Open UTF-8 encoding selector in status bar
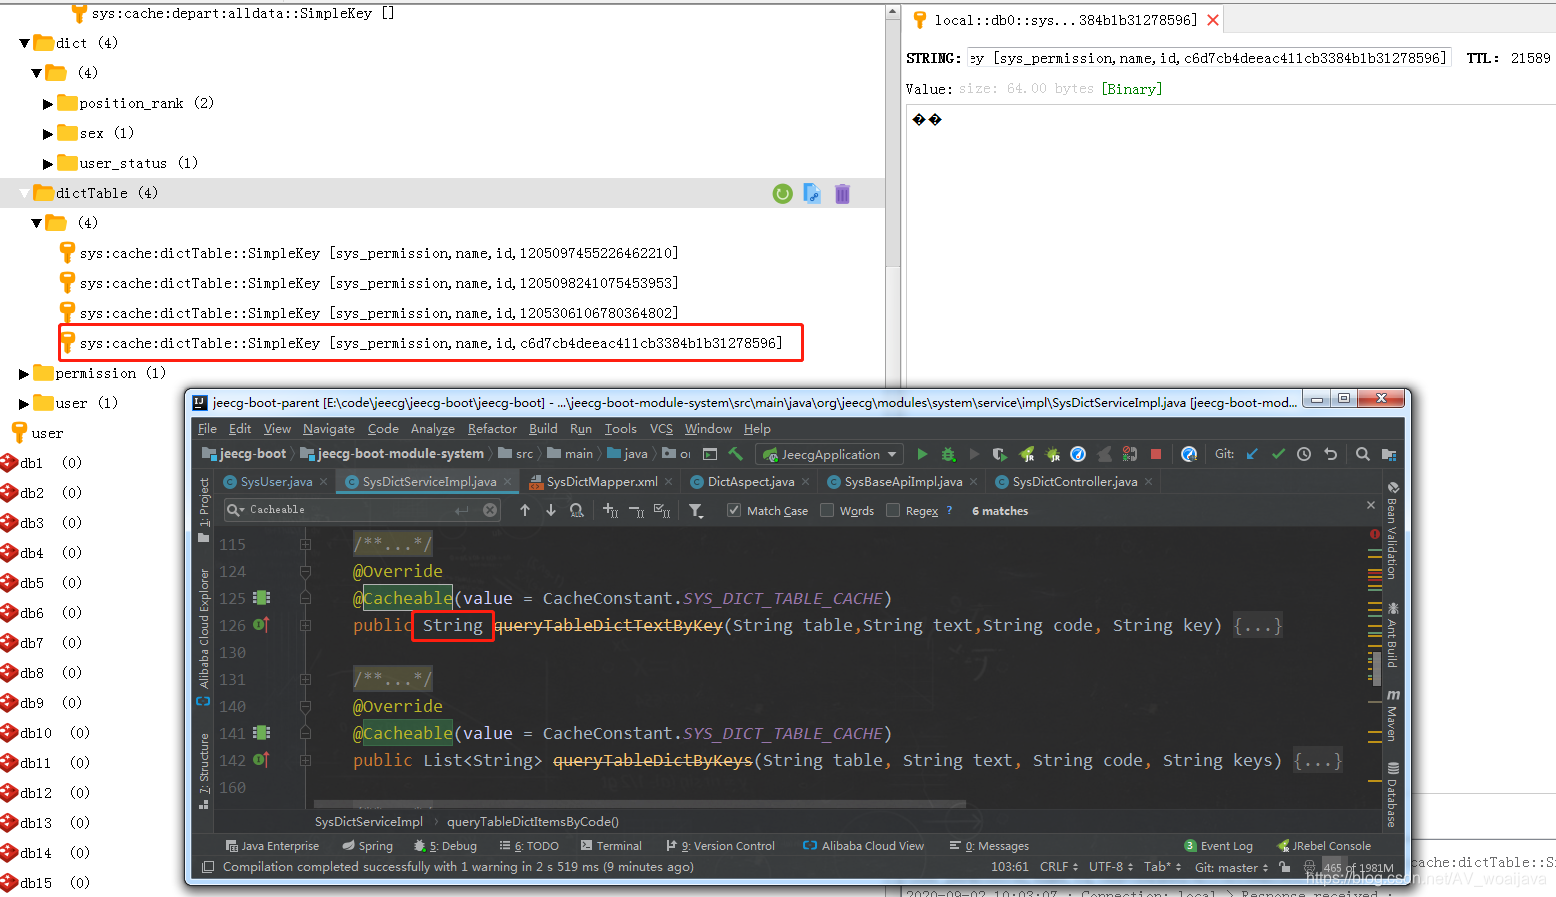This screenshot has width=1556, height=897. pos(1112,867)
